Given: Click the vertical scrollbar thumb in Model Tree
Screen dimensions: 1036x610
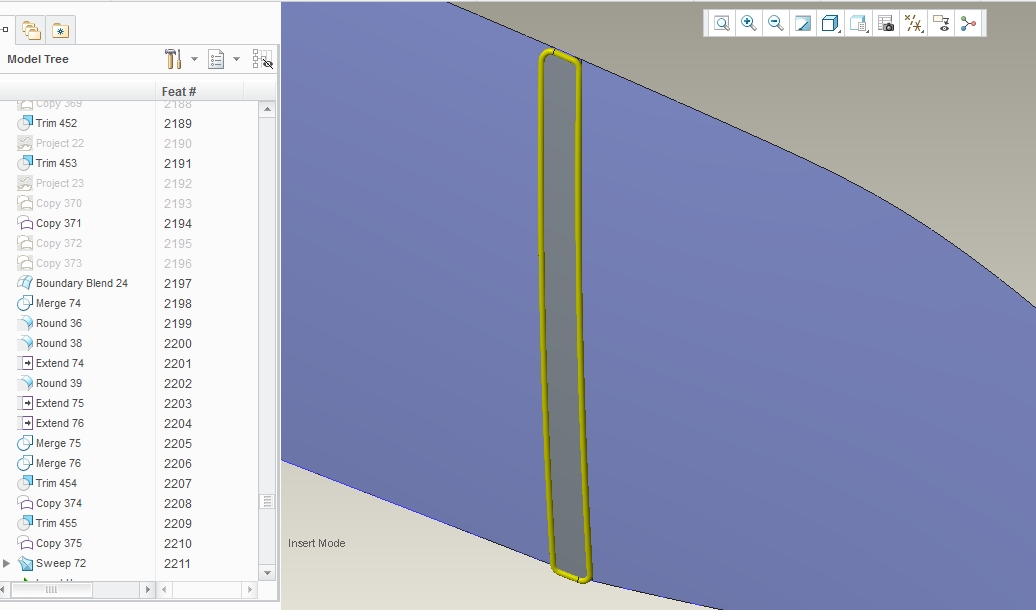Looking at the screenshot, I should point(267,502).
